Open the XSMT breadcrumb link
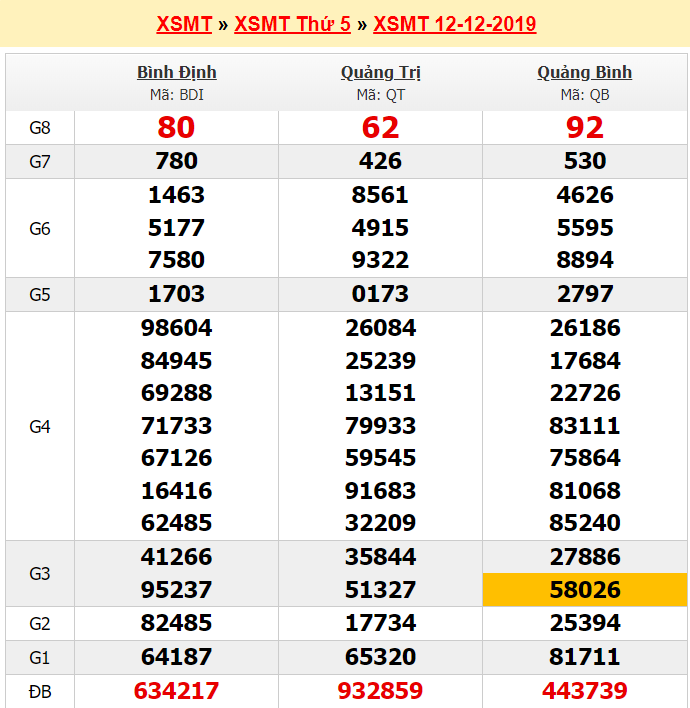This screenshot has width=690, height=708. click(184, 24)
